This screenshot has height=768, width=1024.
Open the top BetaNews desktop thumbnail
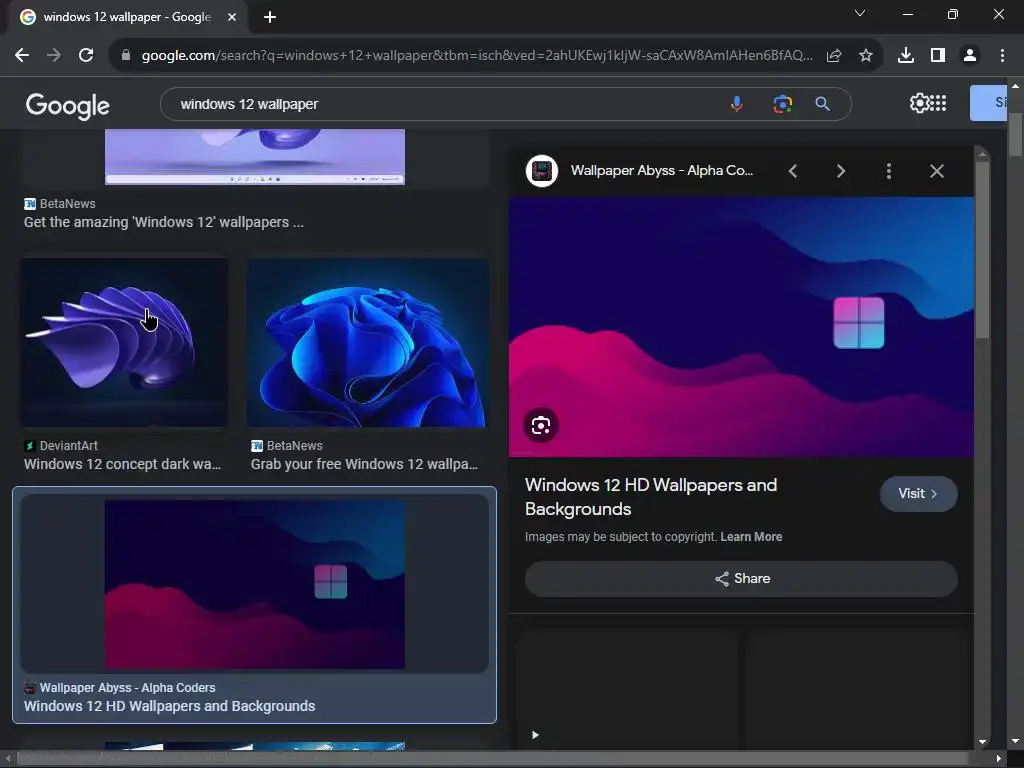pyautogui.click(x=255, y=157)
